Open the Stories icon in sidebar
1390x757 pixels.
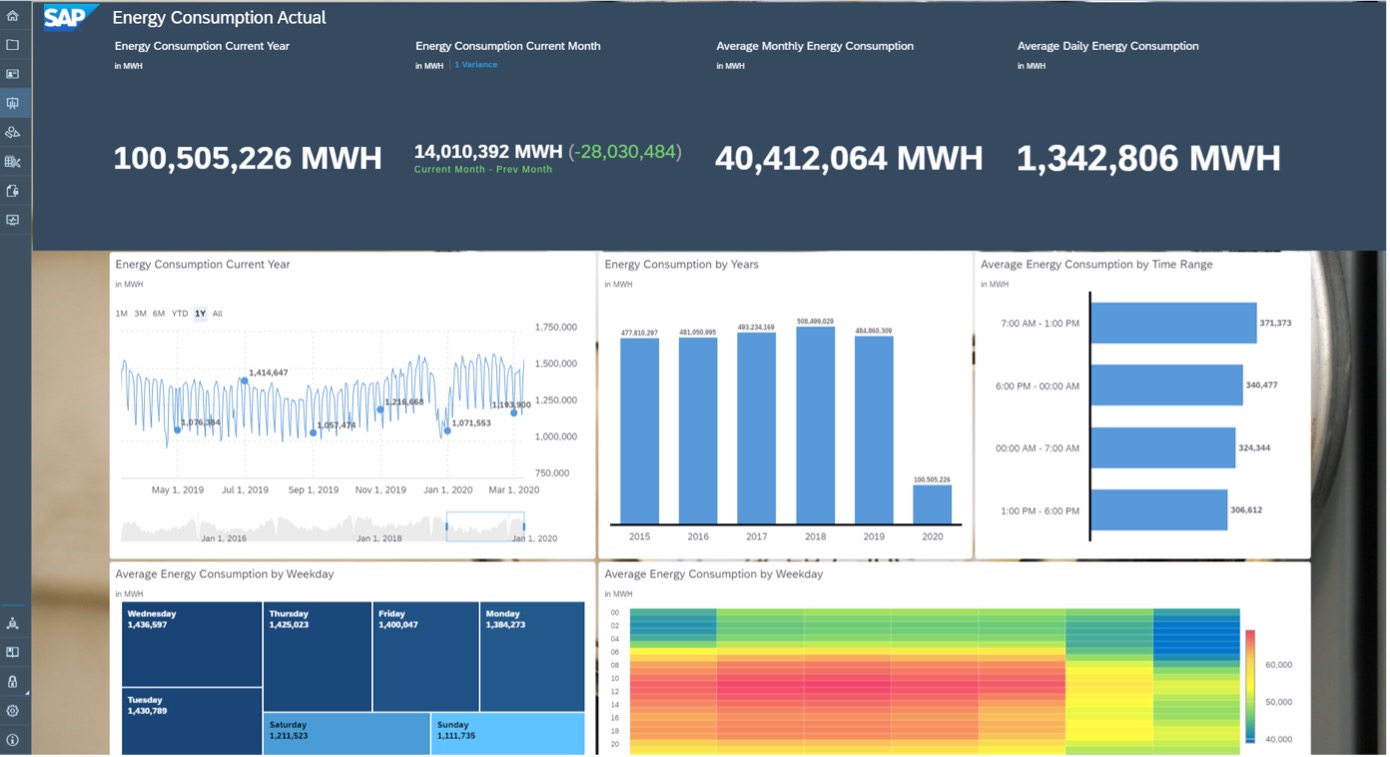13,74
